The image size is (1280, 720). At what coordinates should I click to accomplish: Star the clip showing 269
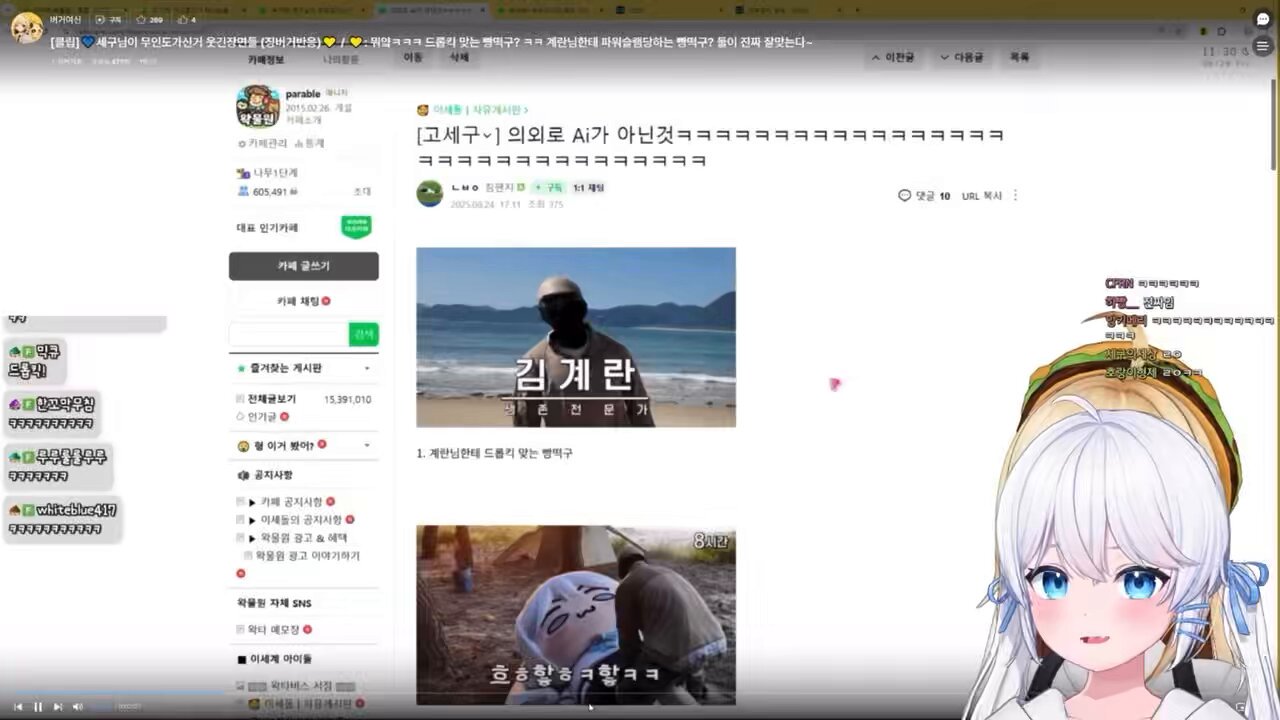click(149, 19)
